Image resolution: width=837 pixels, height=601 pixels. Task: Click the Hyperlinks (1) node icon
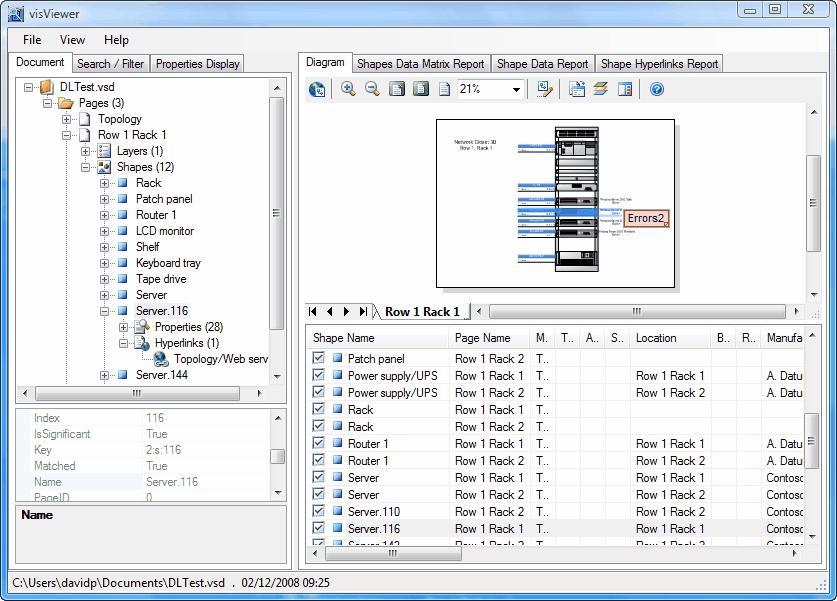(x=141, y=343)
